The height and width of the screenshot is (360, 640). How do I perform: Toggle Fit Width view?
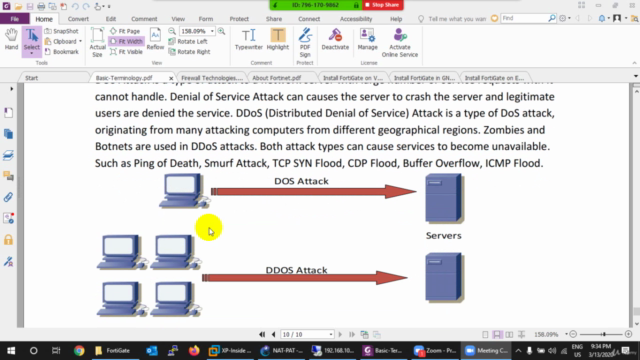(x=126, y=41)
